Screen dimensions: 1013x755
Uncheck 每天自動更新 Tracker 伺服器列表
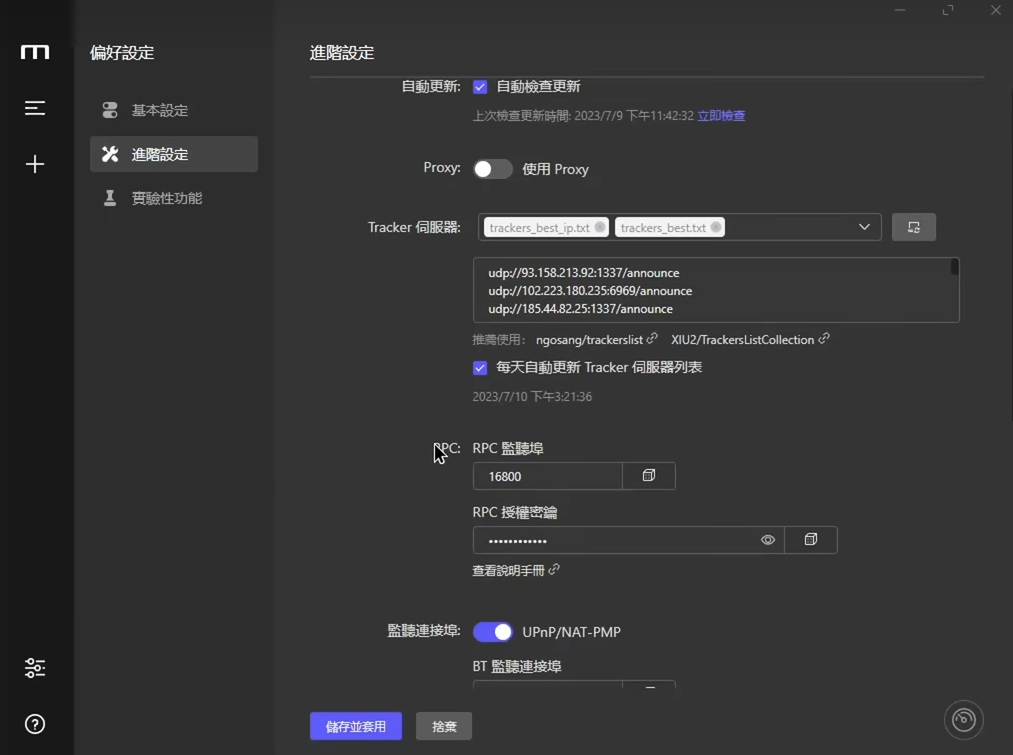(480, 368)
